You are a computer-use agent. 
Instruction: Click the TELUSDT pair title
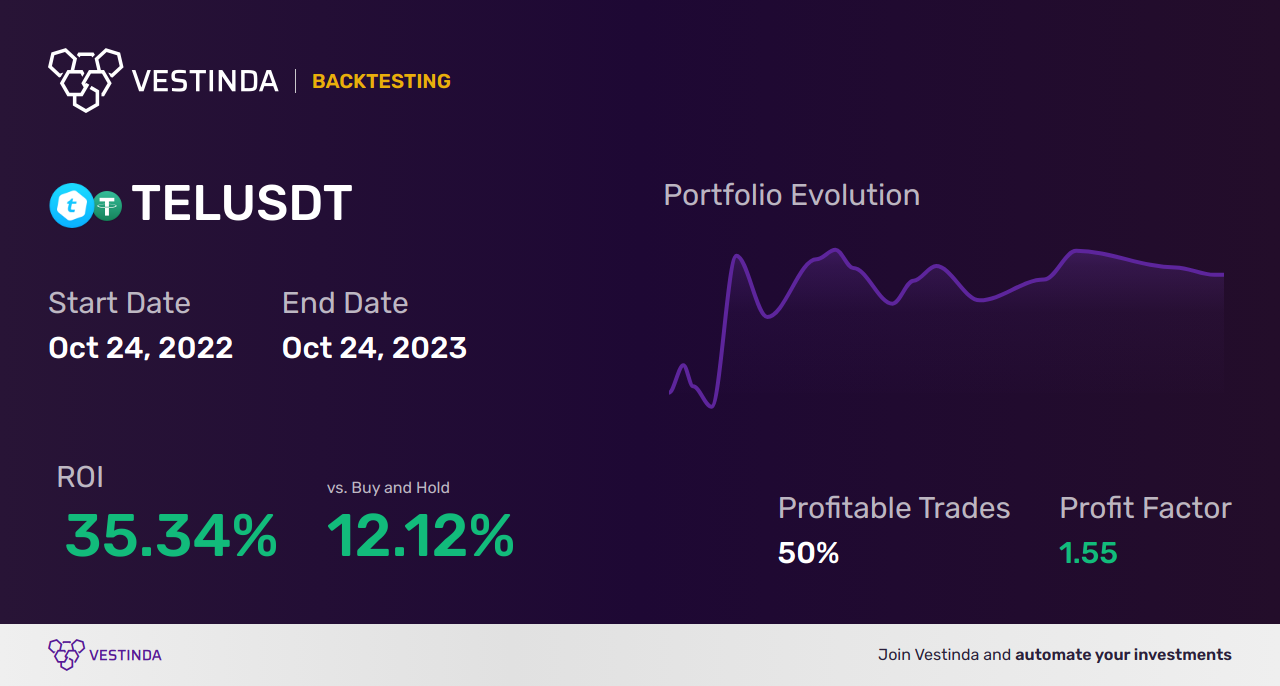[x=241, y=204]
